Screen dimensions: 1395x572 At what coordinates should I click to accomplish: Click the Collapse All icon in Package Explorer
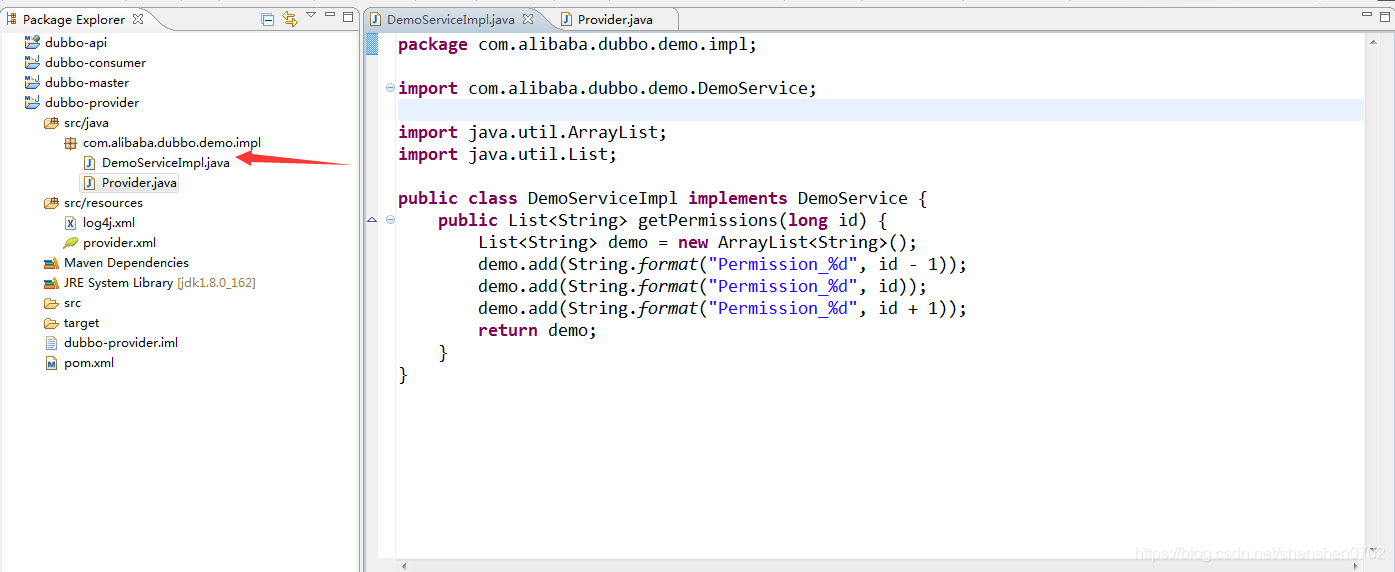coord(267,18)
